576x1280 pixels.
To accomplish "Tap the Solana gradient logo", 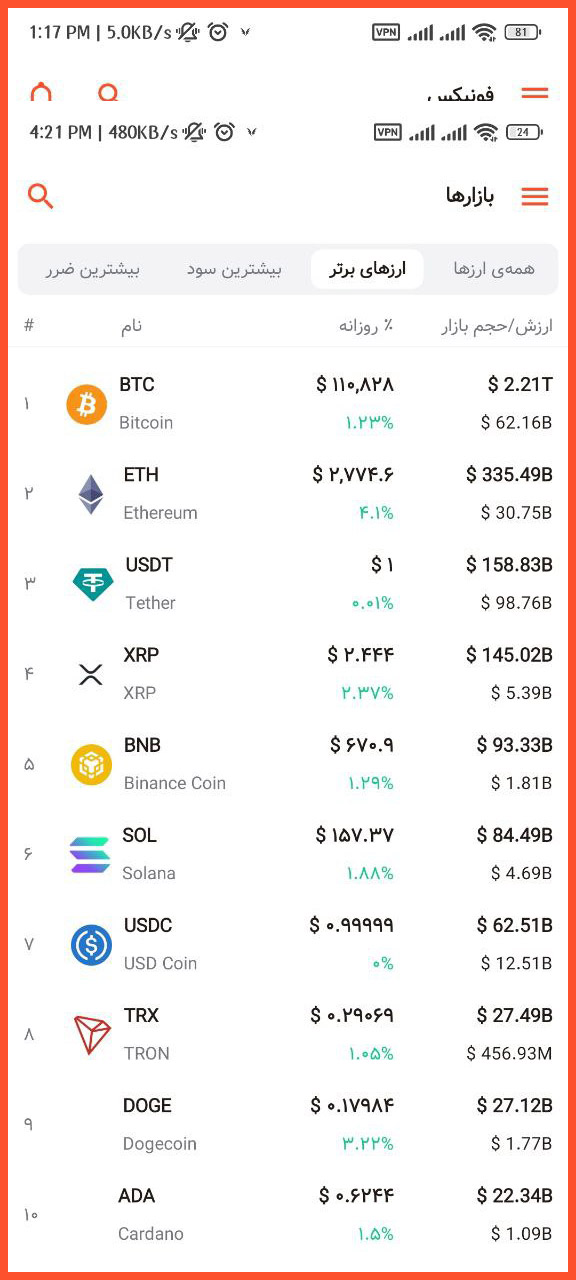I will click(90, 854).
